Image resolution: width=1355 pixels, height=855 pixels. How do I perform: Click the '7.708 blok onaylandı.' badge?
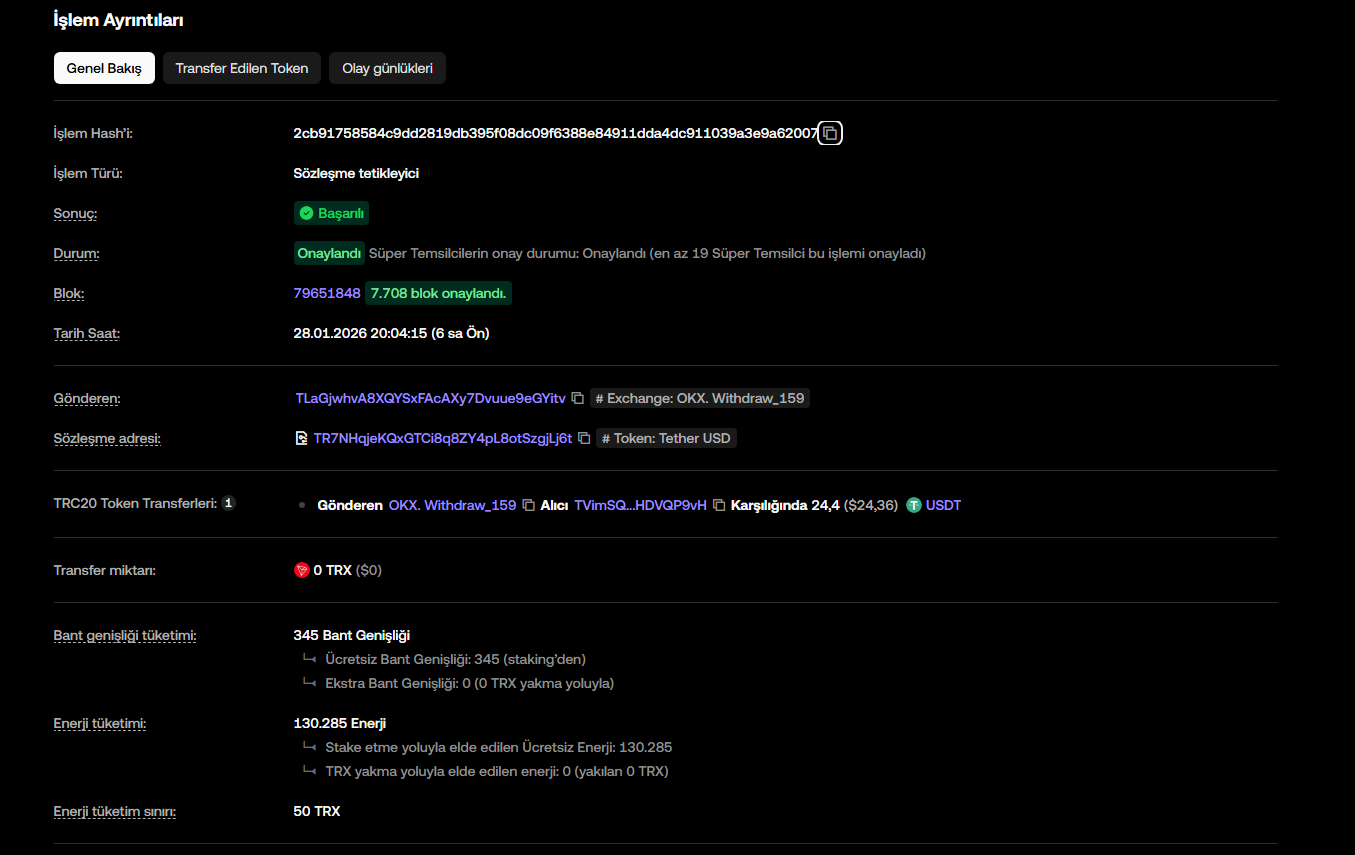pyautogui.click(x=439, y=293)
